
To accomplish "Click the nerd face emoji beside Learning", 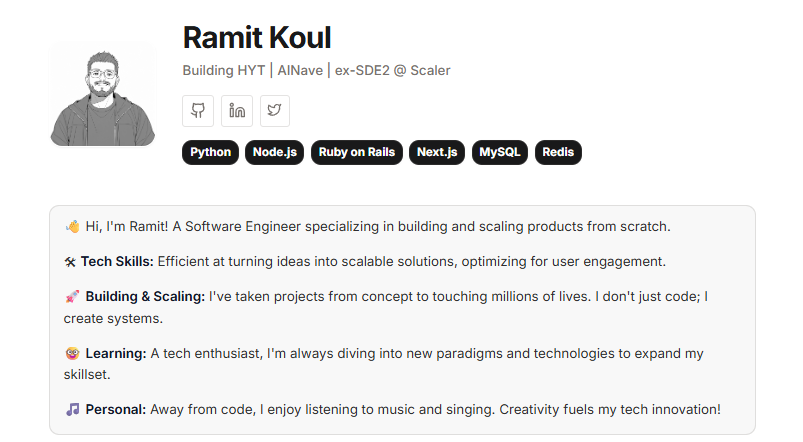I will coord(72,354).
